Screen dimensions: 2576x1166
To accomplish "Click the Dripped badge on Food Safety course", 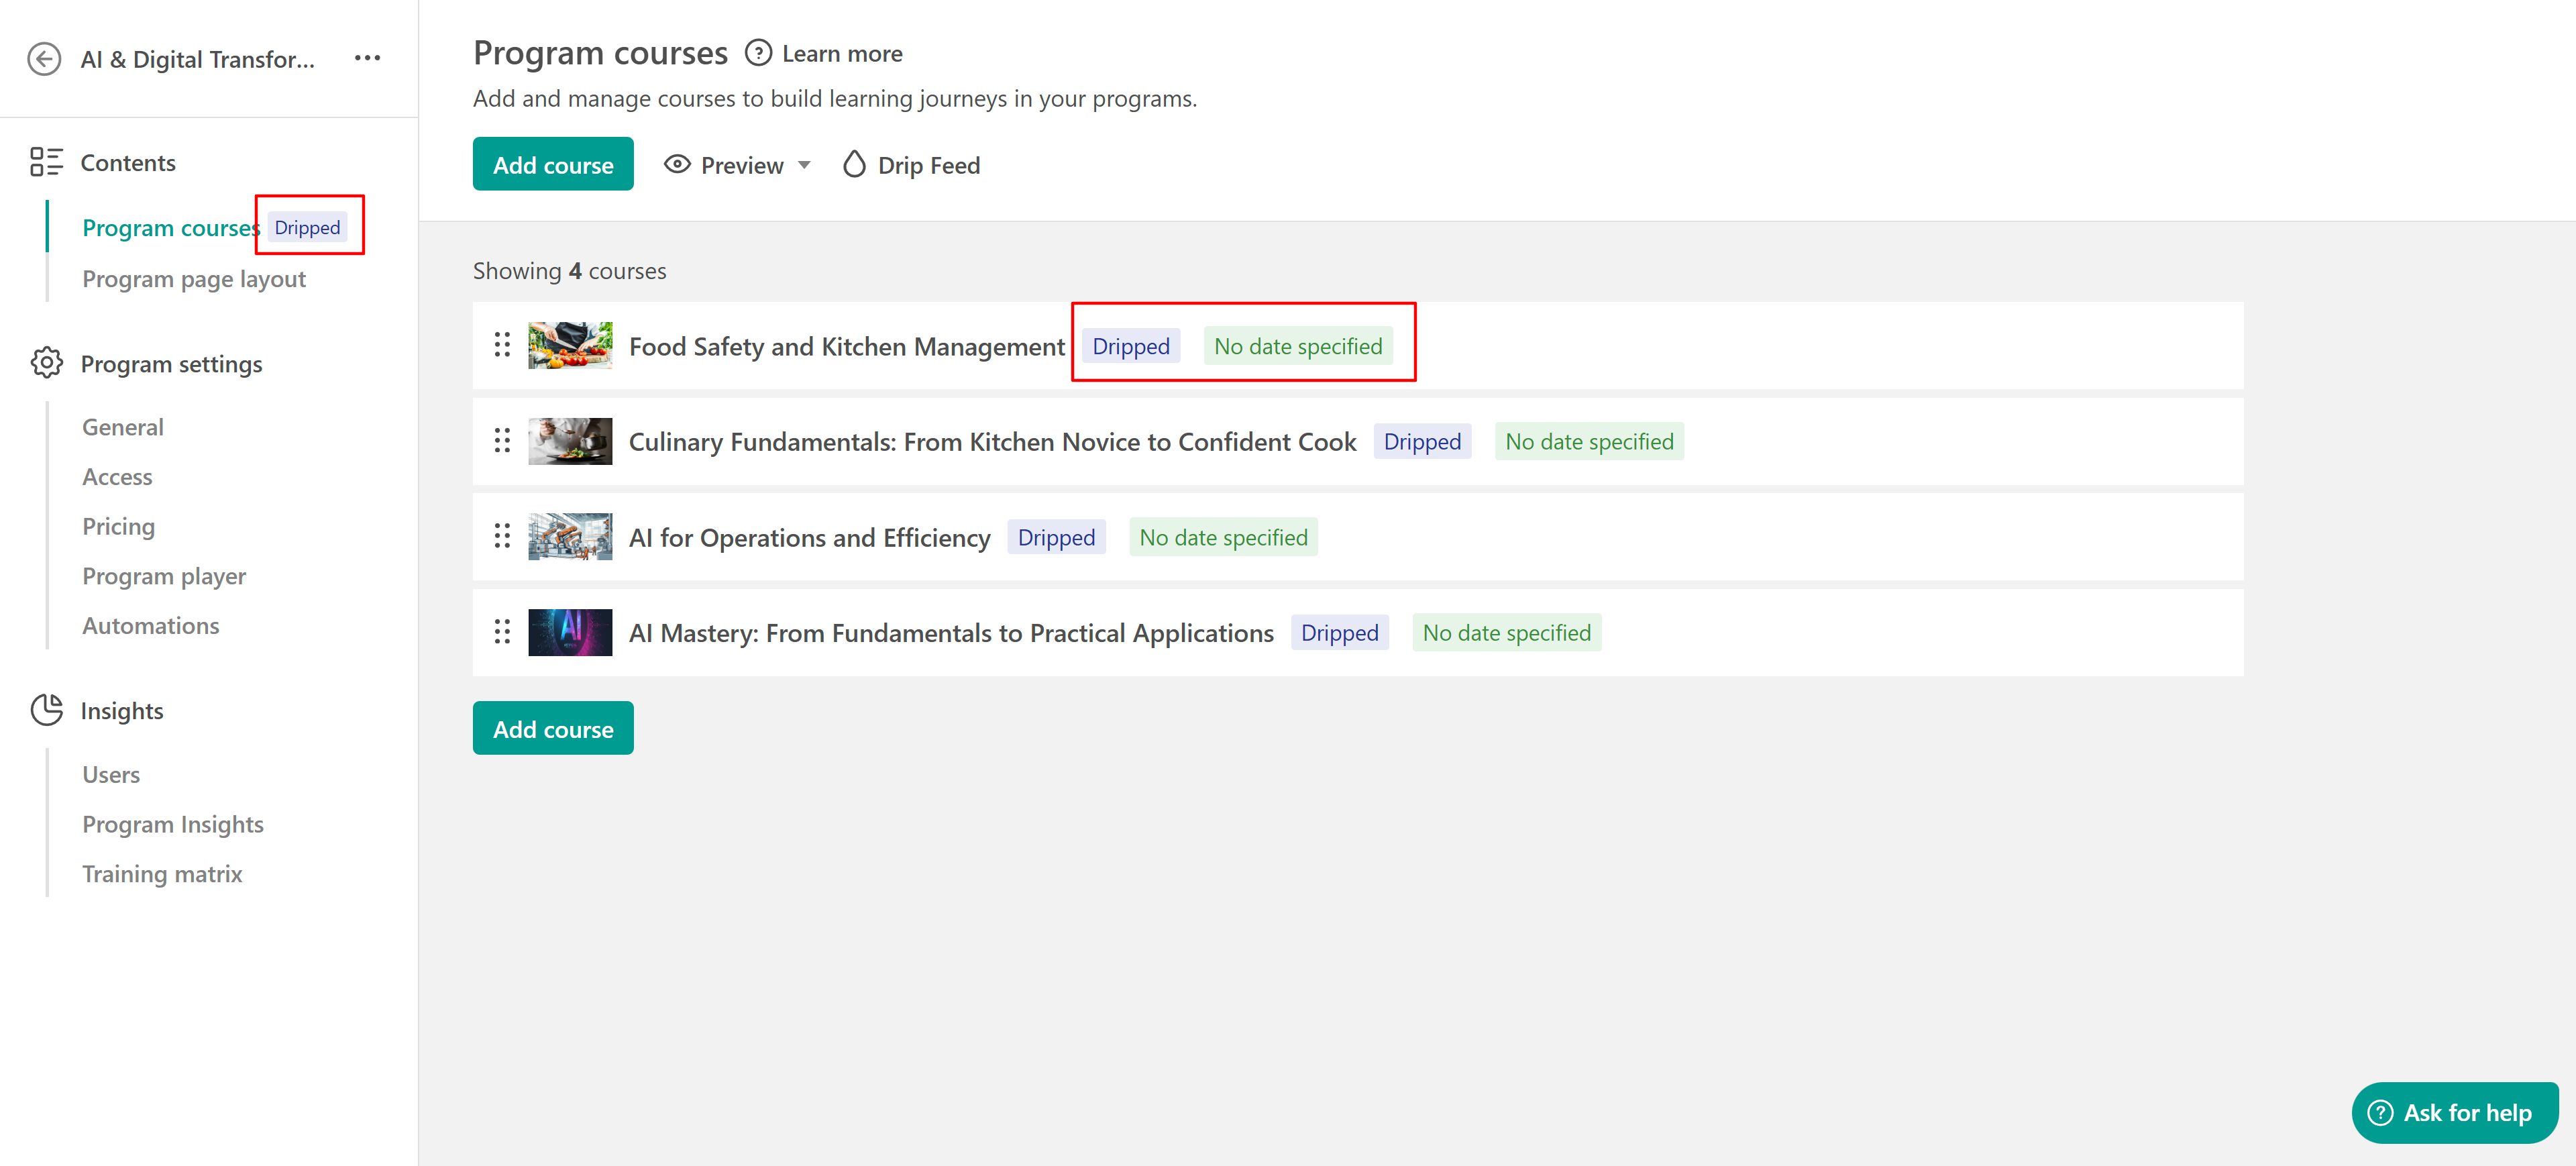I will click(x=1130, y=346).
